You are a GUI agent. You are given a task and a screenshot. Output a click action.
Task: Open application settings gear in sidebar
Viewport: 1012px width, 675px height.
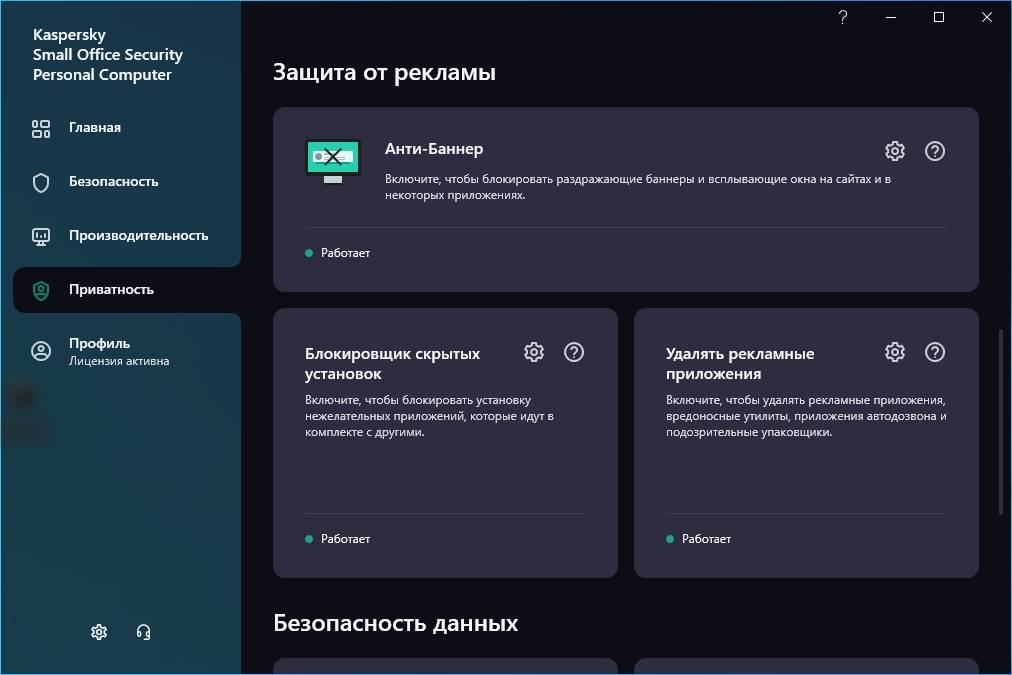(x=99, y=632)
